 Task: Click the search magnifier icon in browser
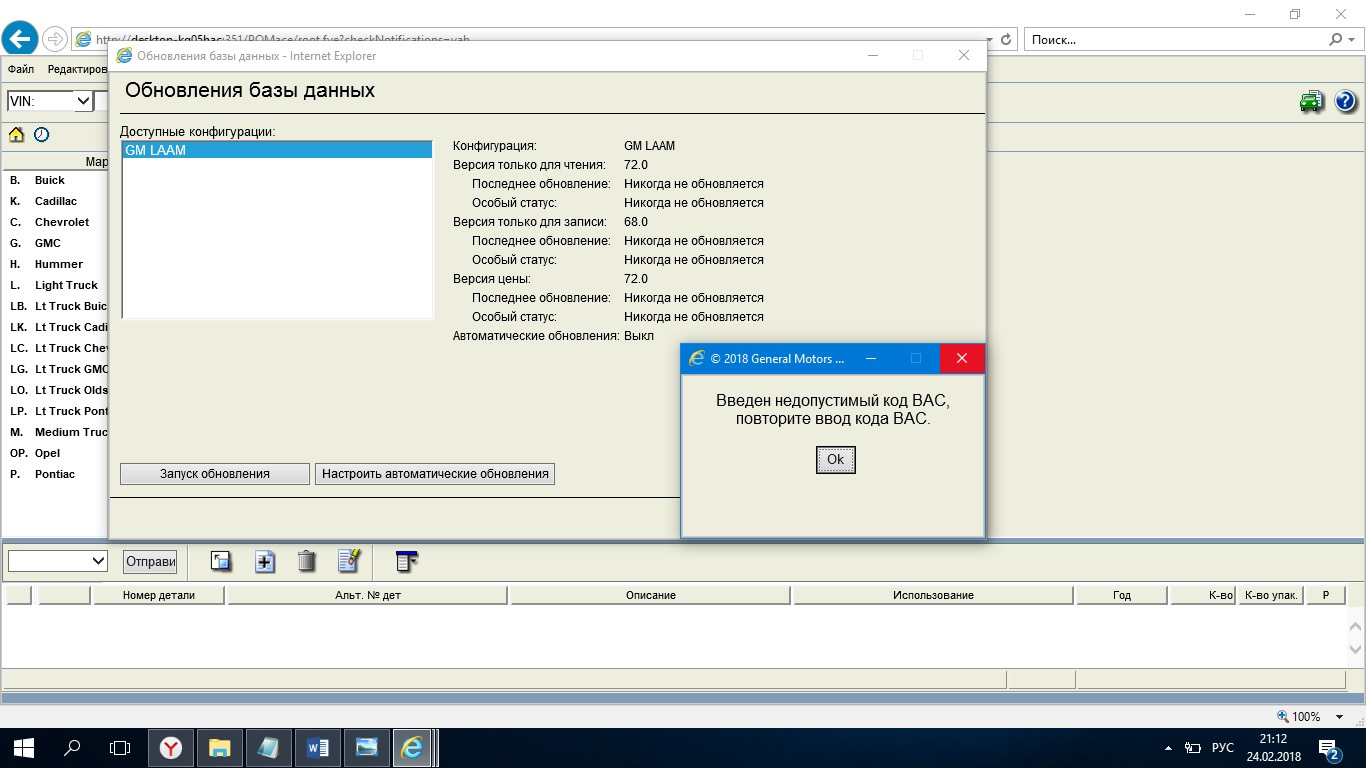coord(1336,40)
